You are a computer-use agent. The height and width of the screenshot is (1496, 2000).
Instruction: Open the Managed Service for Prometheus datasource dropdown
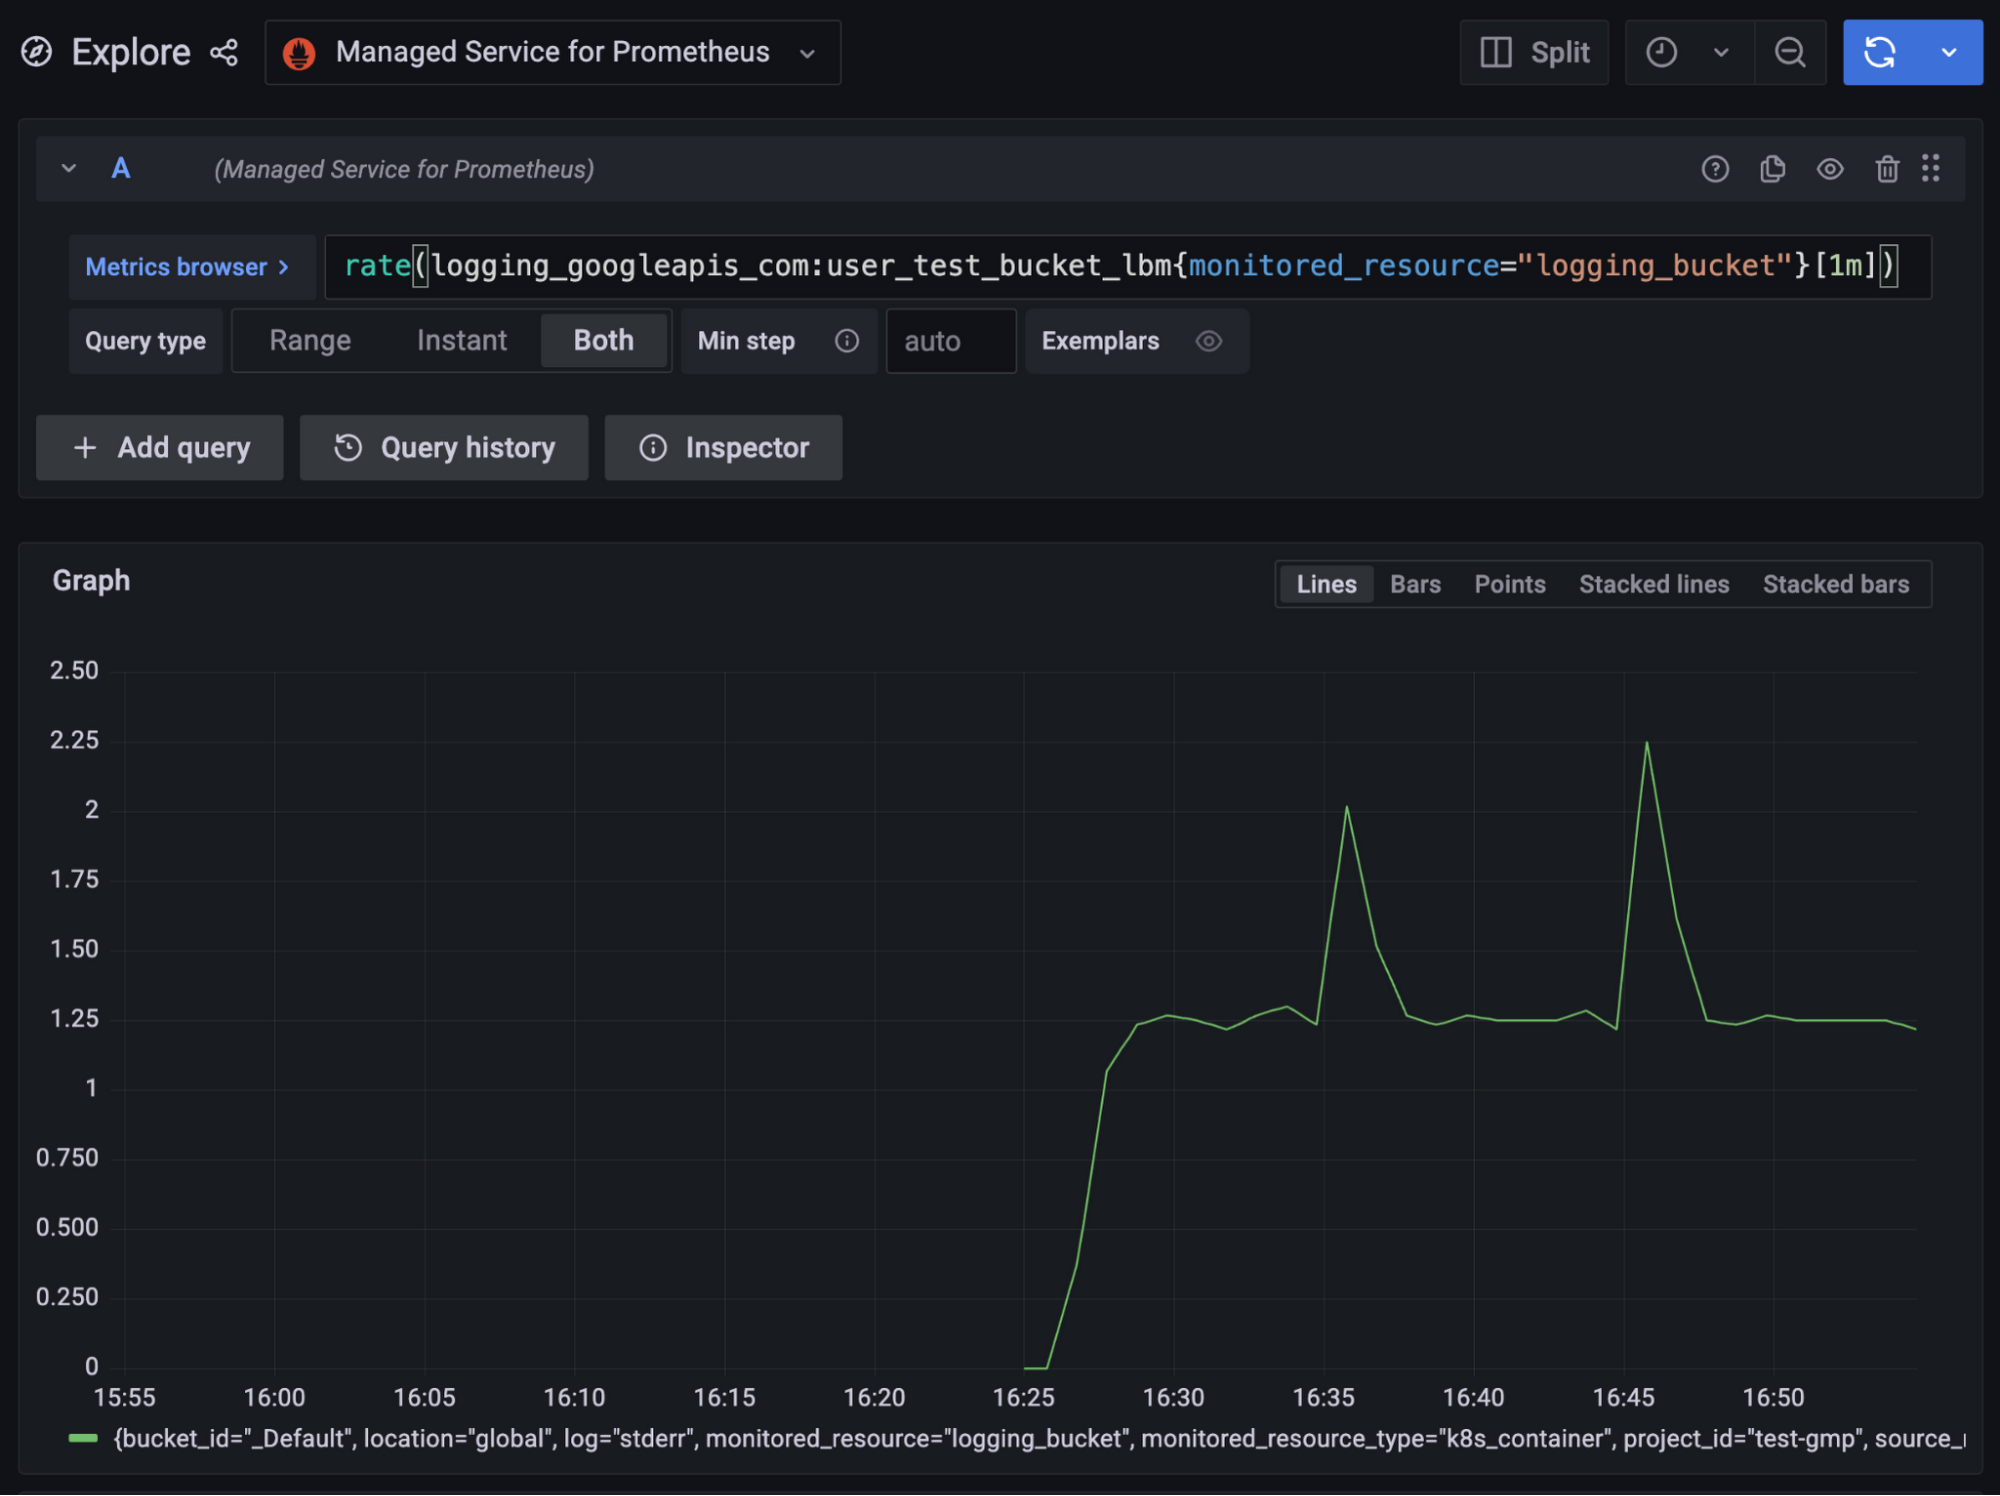pyautogui.click(x=553, y=52)
